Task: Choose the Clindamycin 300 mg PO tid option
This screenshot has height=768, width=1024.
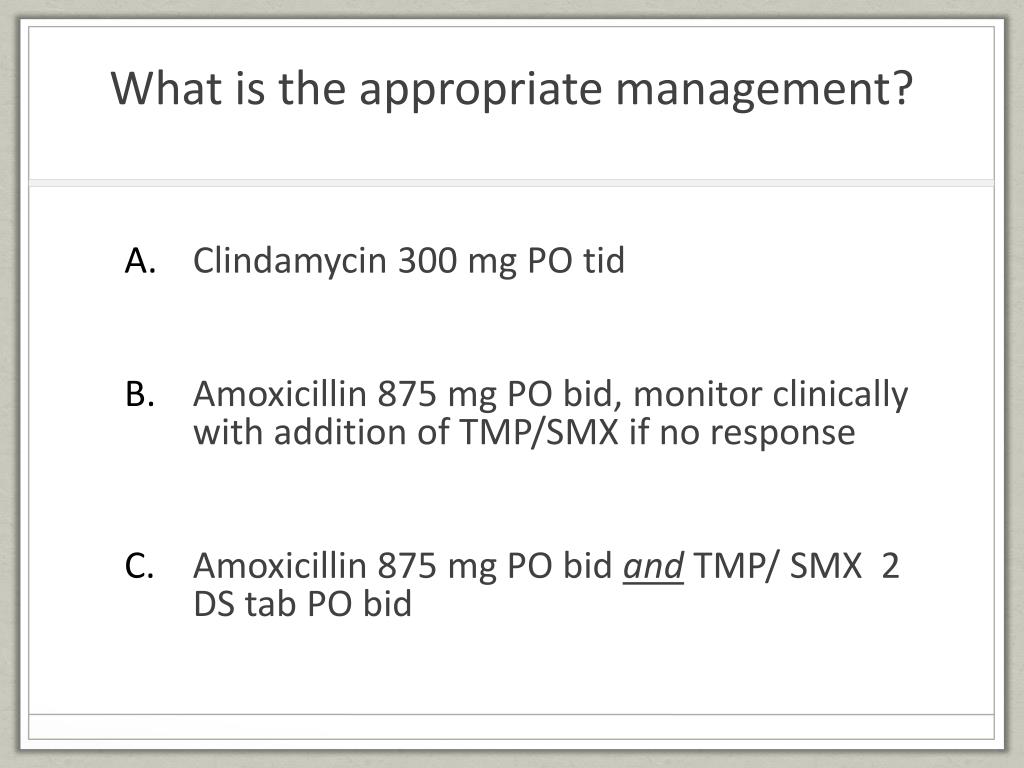Action: click(x=409, y=261)
